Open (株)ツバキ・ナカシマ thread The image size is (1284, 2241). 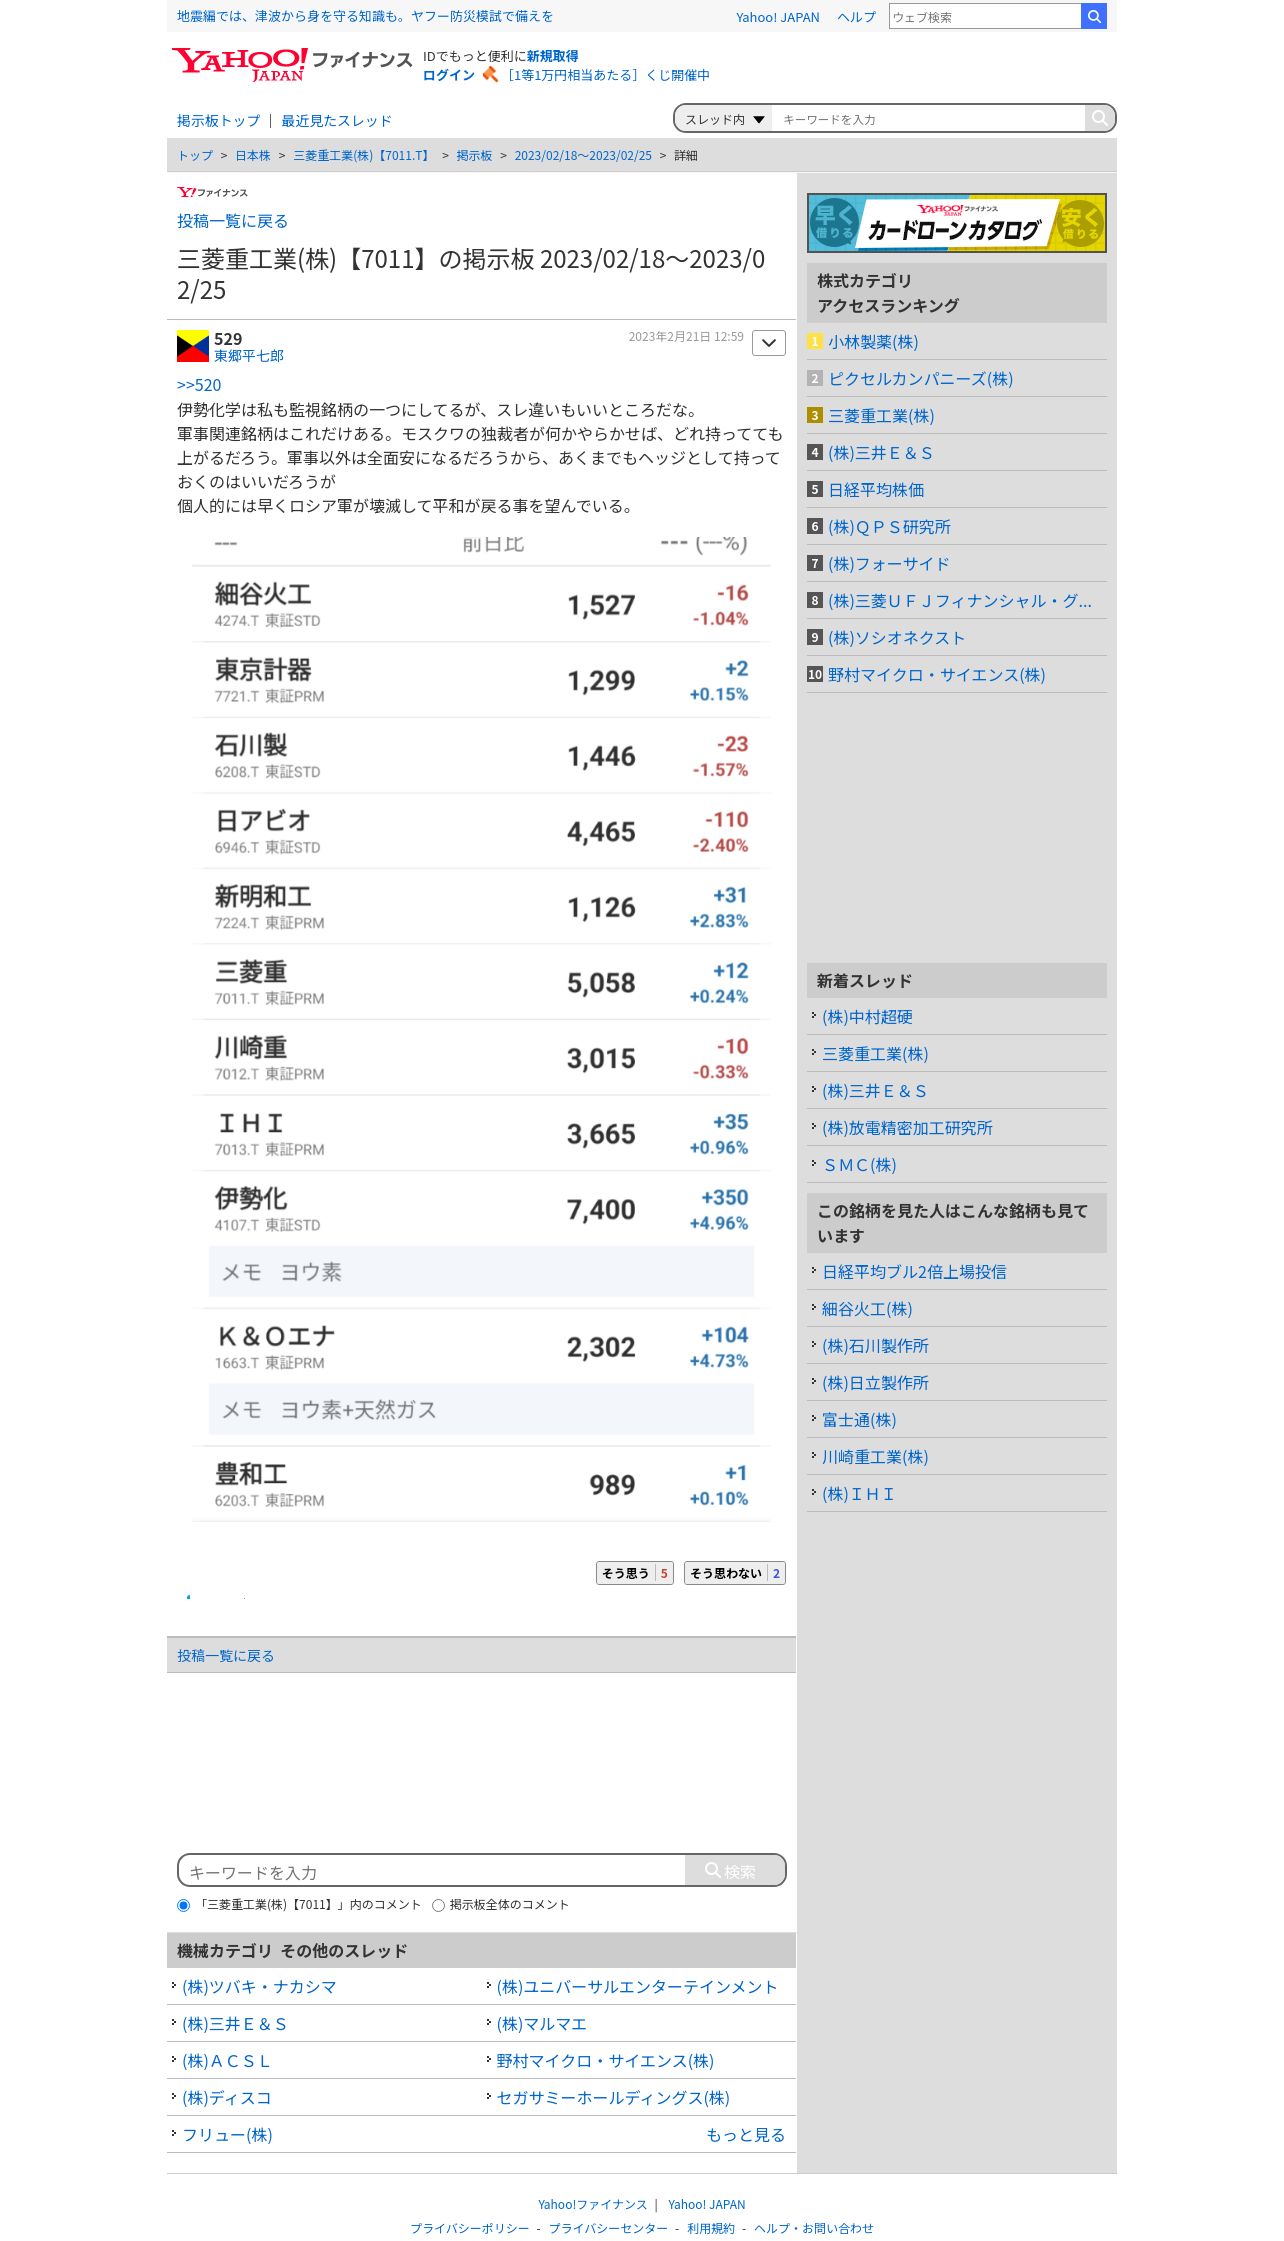[259, 1987]
